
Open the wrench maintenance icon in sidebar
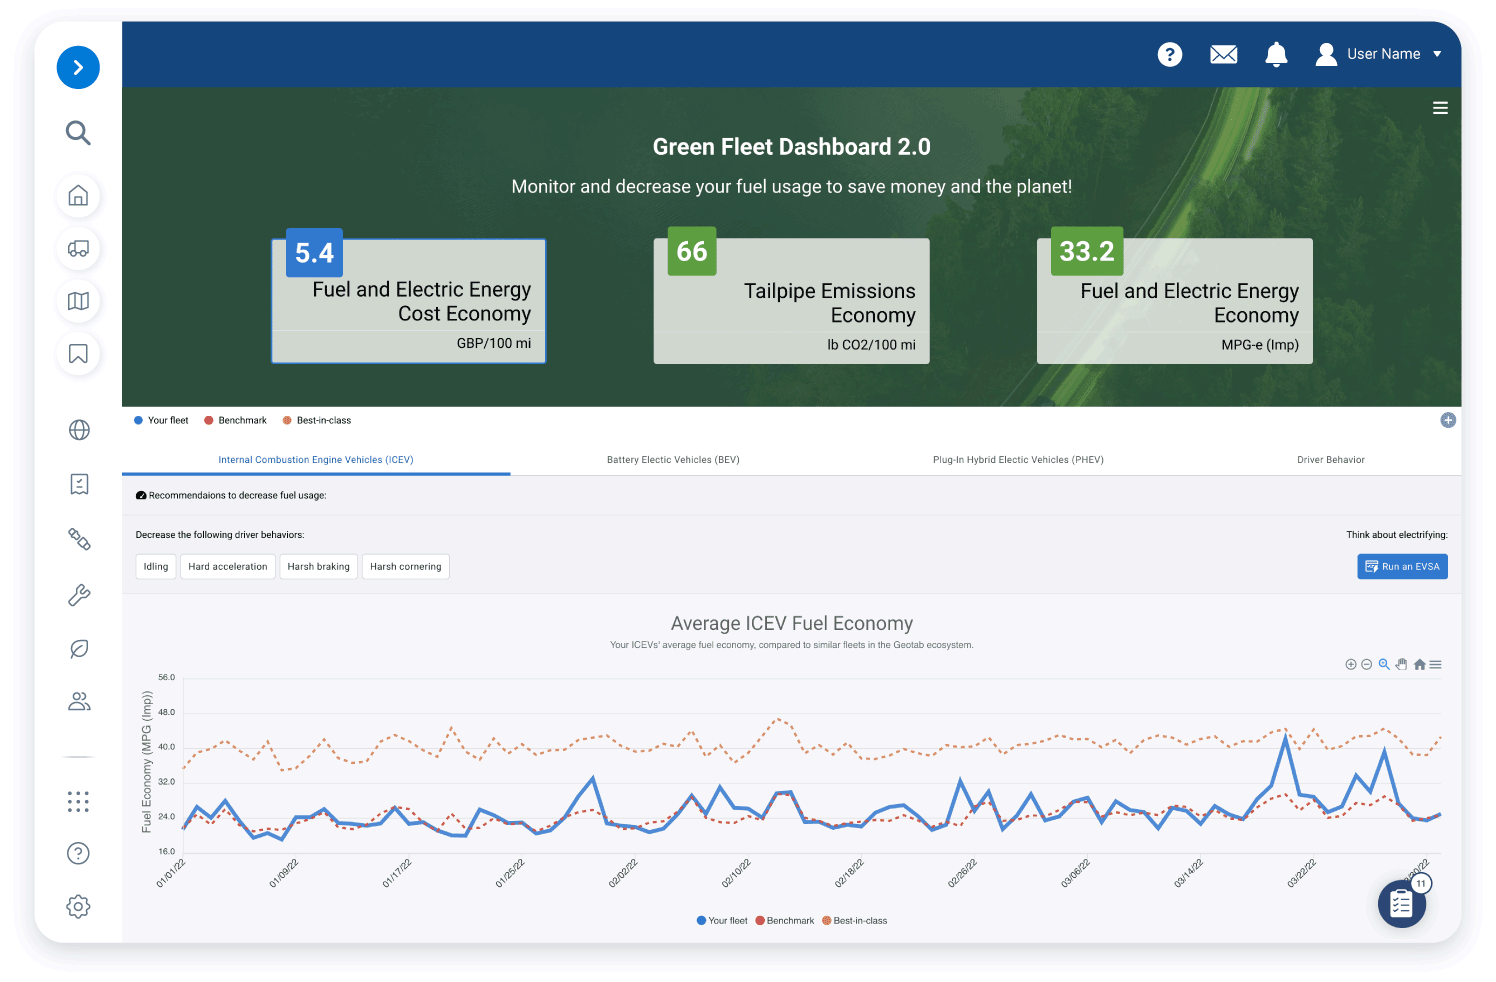pyautogui.click(x=79, y=595)
